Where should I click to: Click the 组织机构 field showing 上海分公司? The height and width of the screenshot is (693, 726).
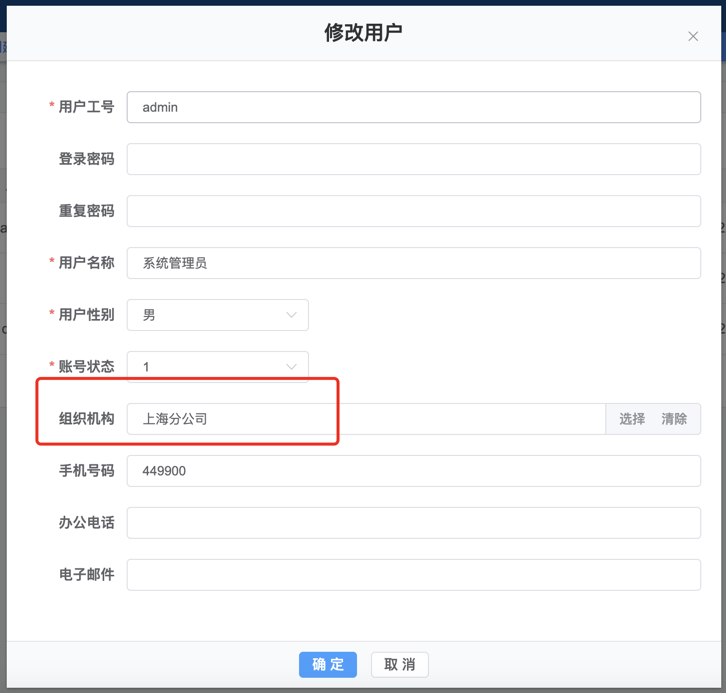tap(365, 419)
